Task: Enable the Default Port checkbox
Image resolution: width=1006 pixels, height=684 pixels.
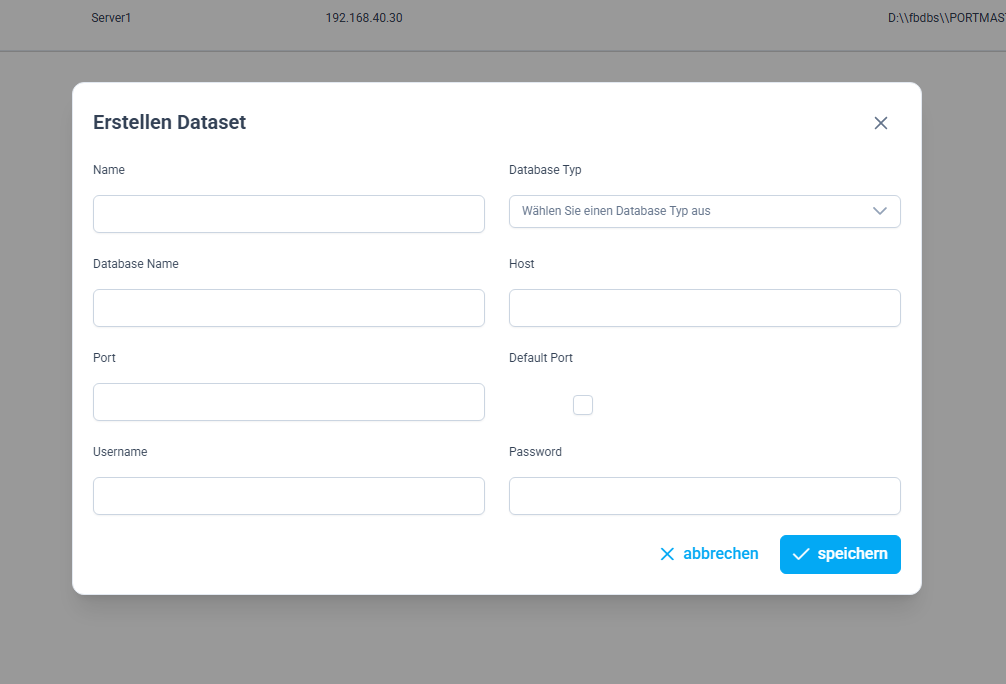Action: click(583, 405)
